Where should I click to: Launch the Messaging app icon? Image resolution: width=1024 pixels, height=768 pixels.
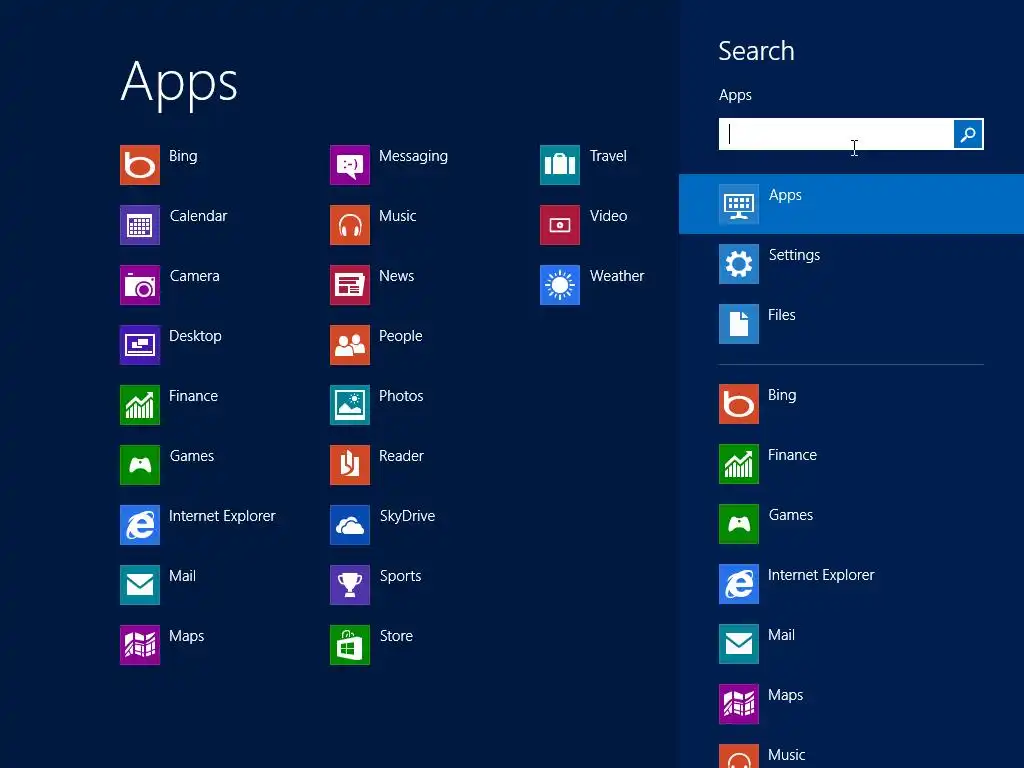coord(350,165)
